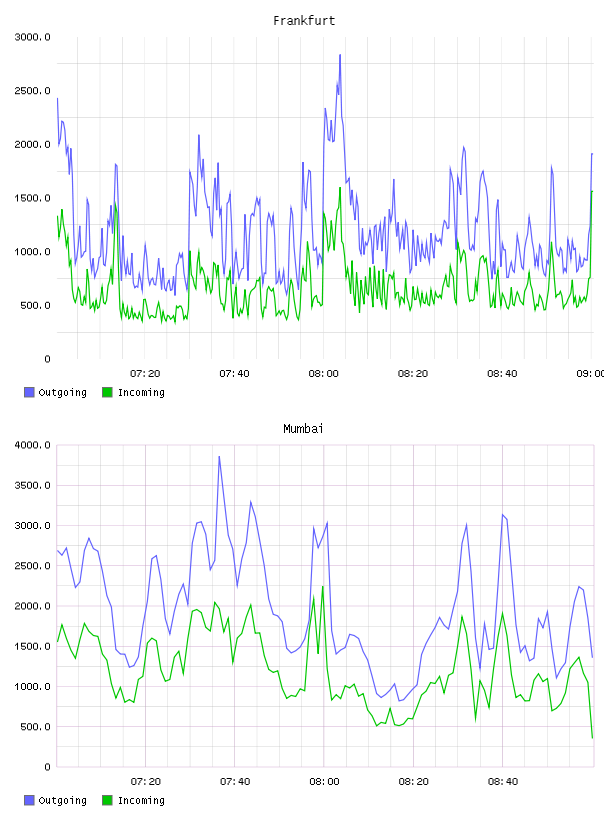The image size is (608, 816).
Task: Click the 1500.0 y-axis label on Mumbai
Action: tap(32, 646)
